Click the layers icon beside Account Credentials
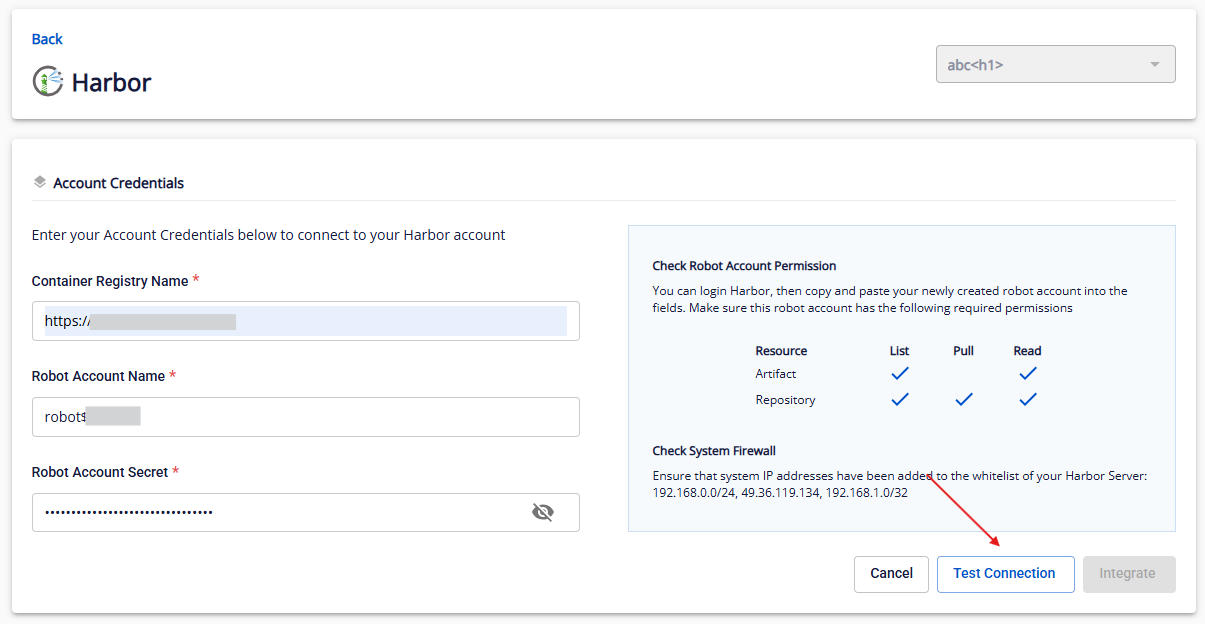This screenshot has height=624, width=1205. (x=40, y=182)
